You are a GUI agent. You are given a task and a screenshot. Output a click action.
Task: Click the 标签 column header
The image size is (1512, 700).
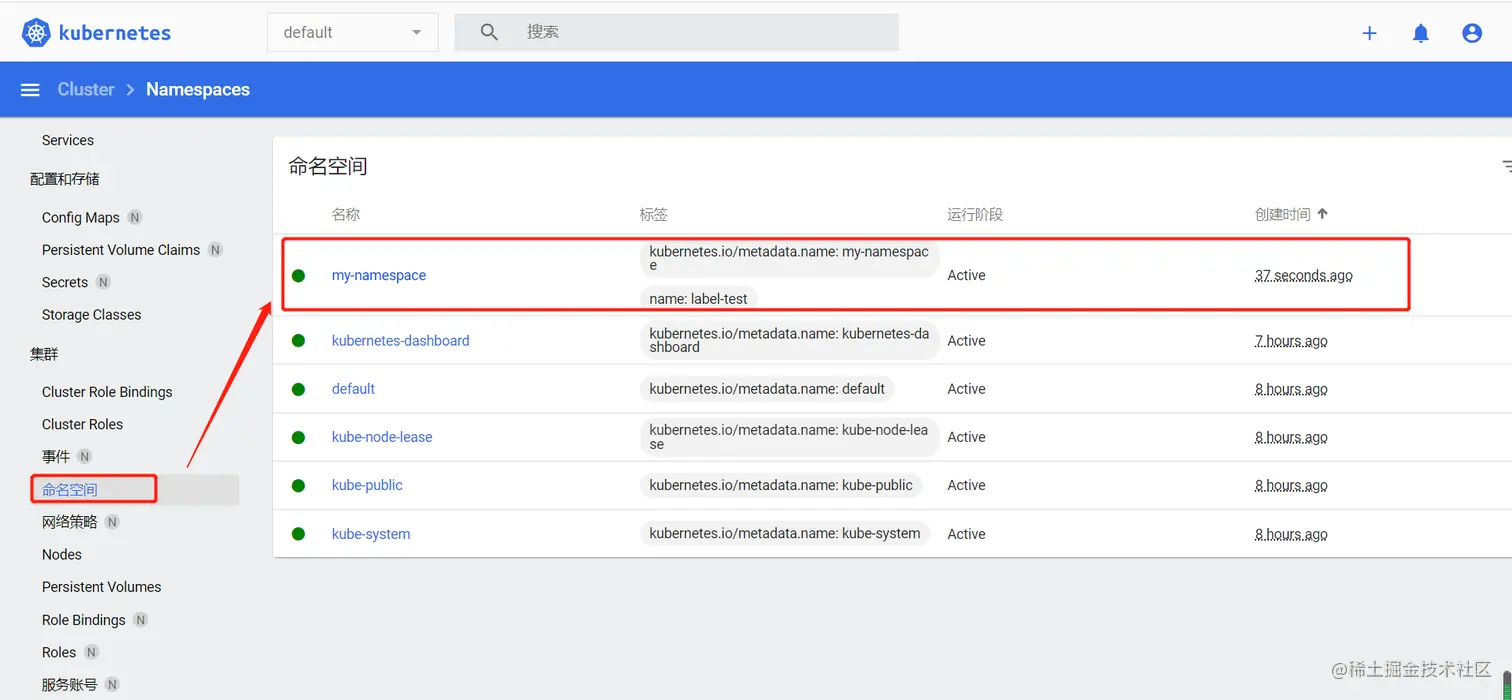pyautogui.click(x=654, y=215)
